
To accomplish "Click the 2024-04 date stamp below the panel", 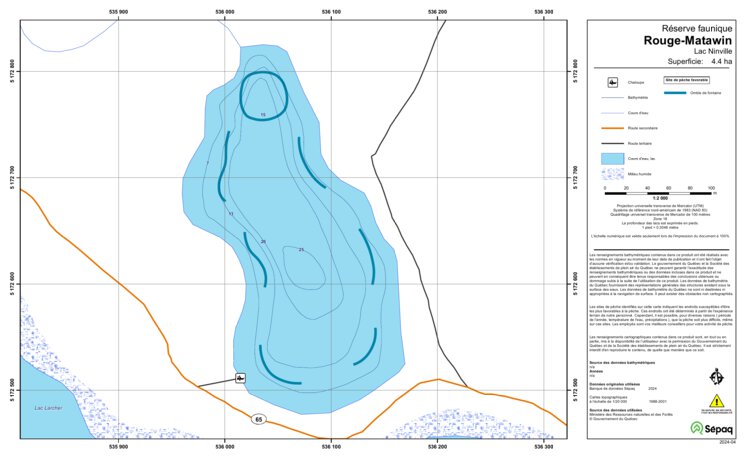I will click(728, 442).
